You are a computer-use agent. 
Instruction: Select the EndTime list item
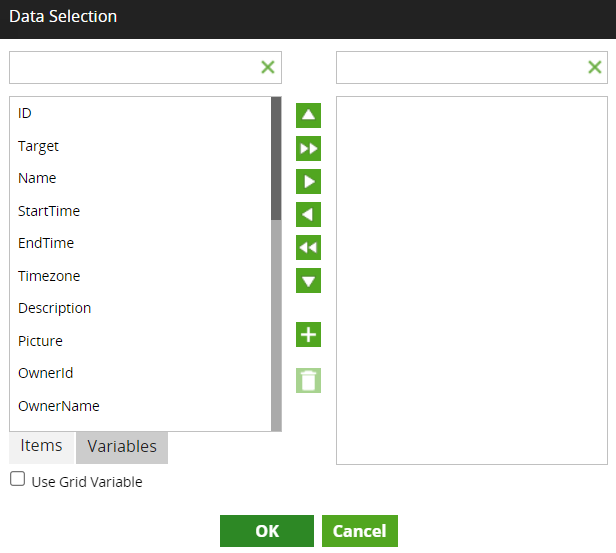(x=140, y=243)
